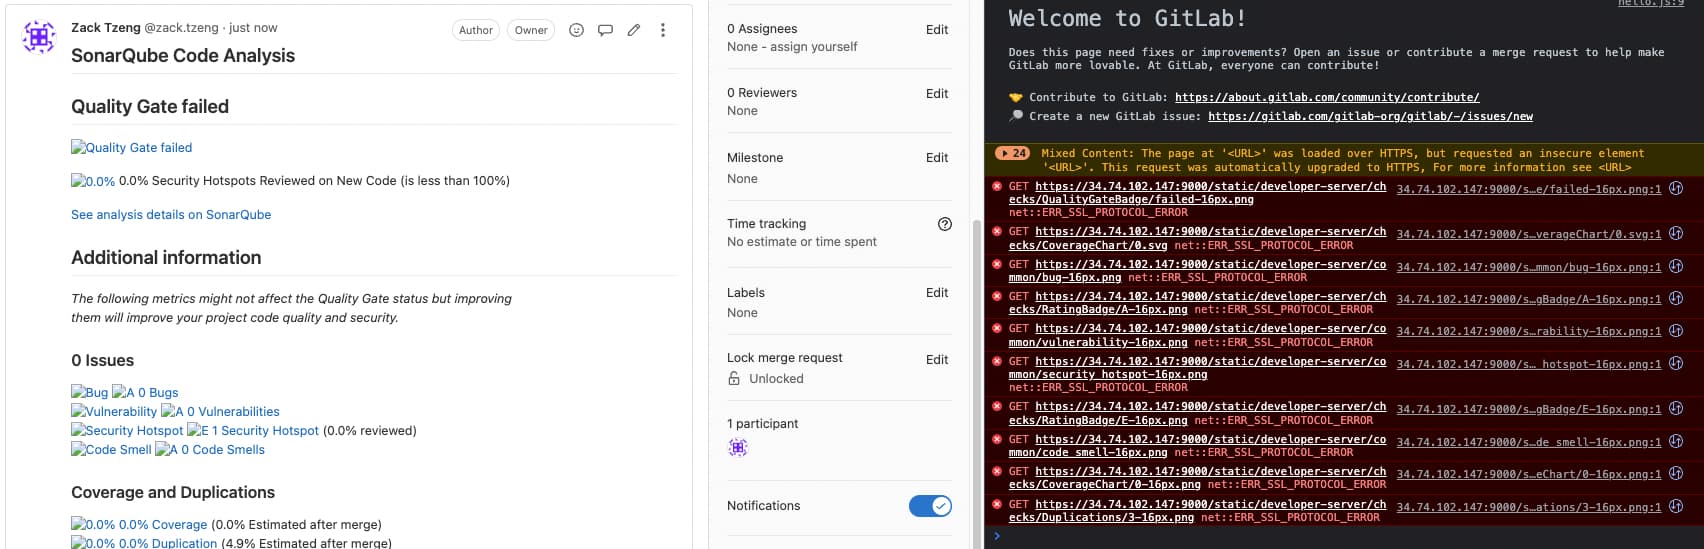Click the Author badge on the comment
The image size is (1704, 549).
(476, 30)
